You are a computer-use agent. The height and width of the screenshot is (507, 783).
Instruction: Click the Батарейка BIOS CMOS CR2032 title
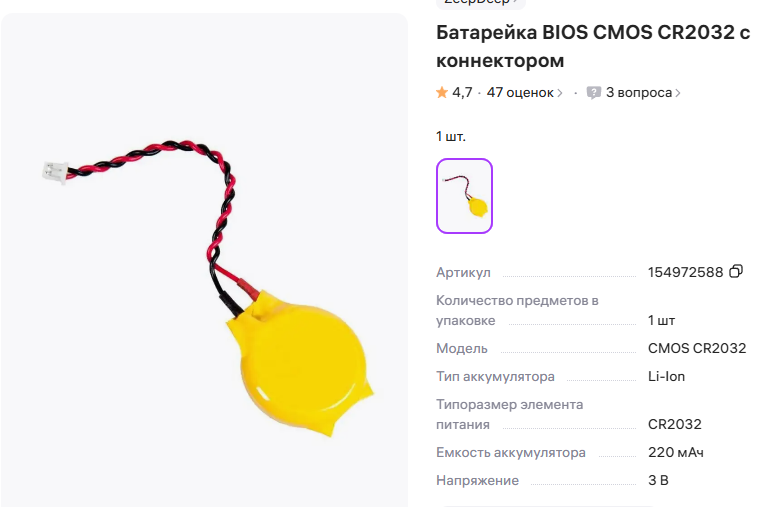tap(593, 46)
